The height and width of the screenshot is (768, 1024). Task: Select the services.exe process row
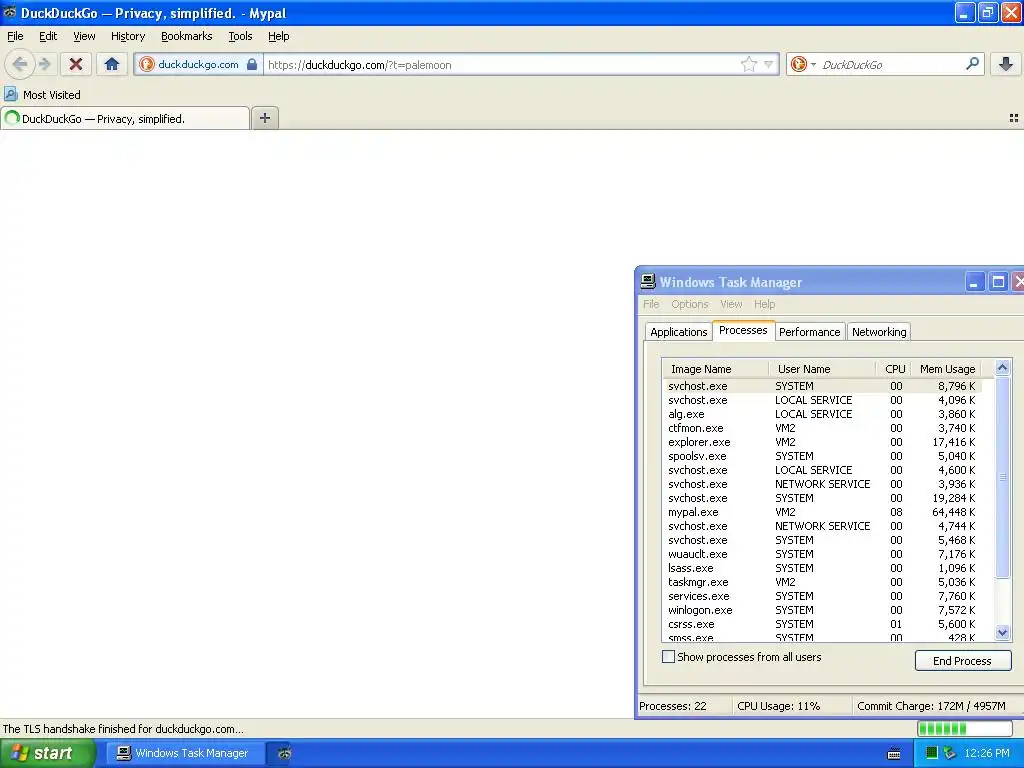coord(822,596)
